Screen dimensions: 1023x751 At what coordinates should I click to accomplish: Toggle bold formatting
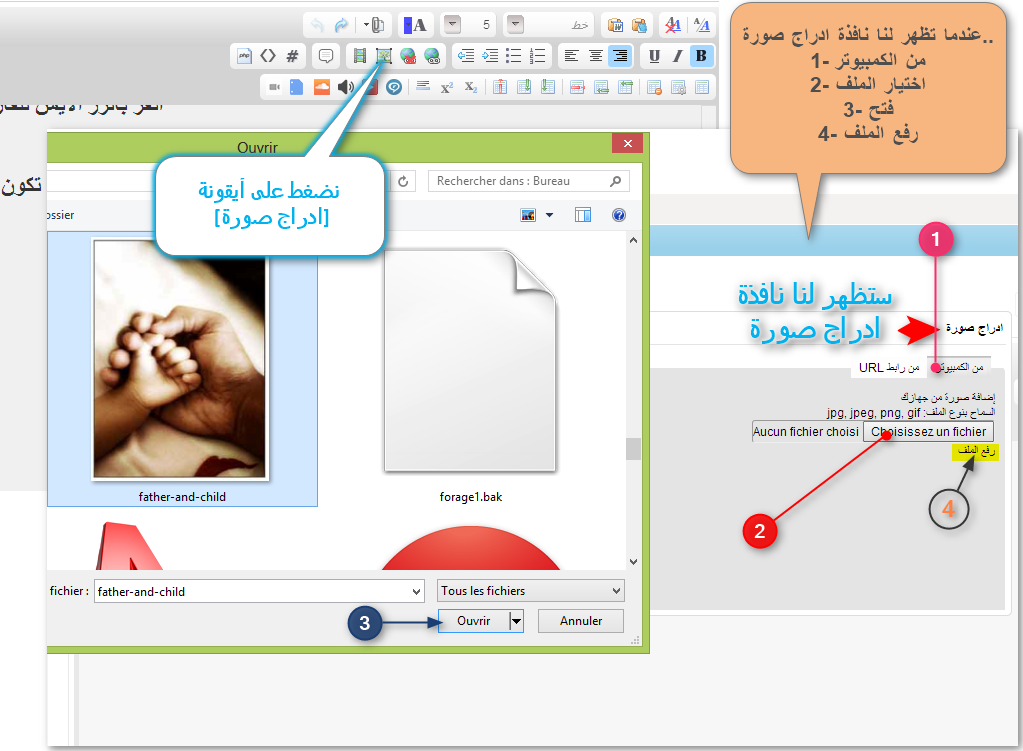tap(701, 56)
